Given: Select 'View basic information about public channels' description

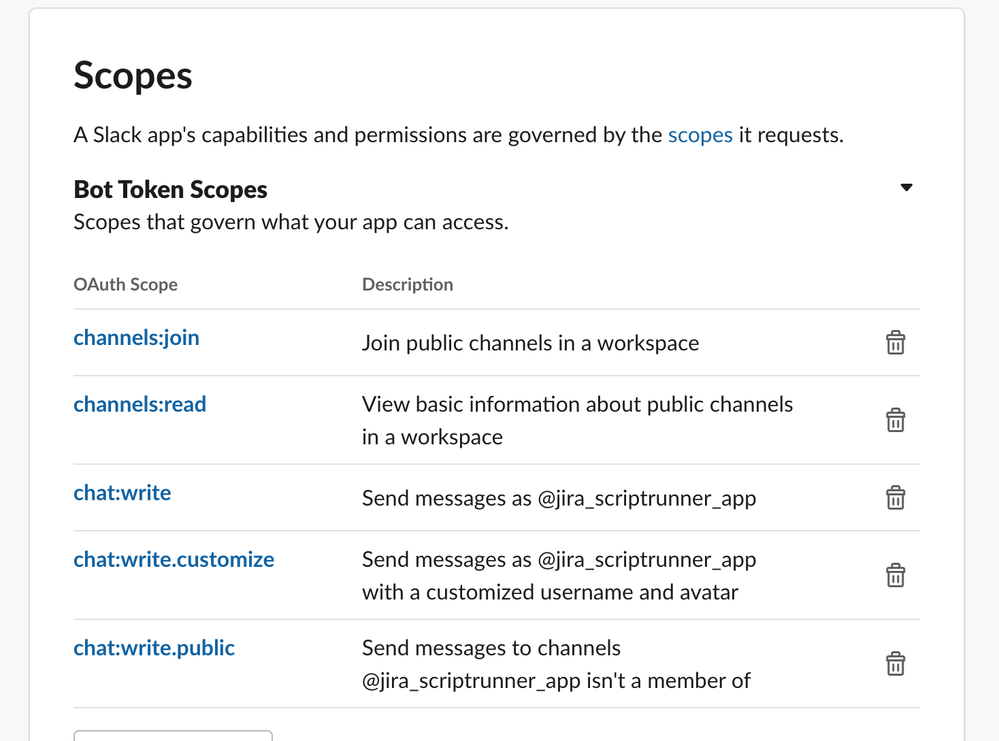Looking at the screenshot, I should 577,405.
